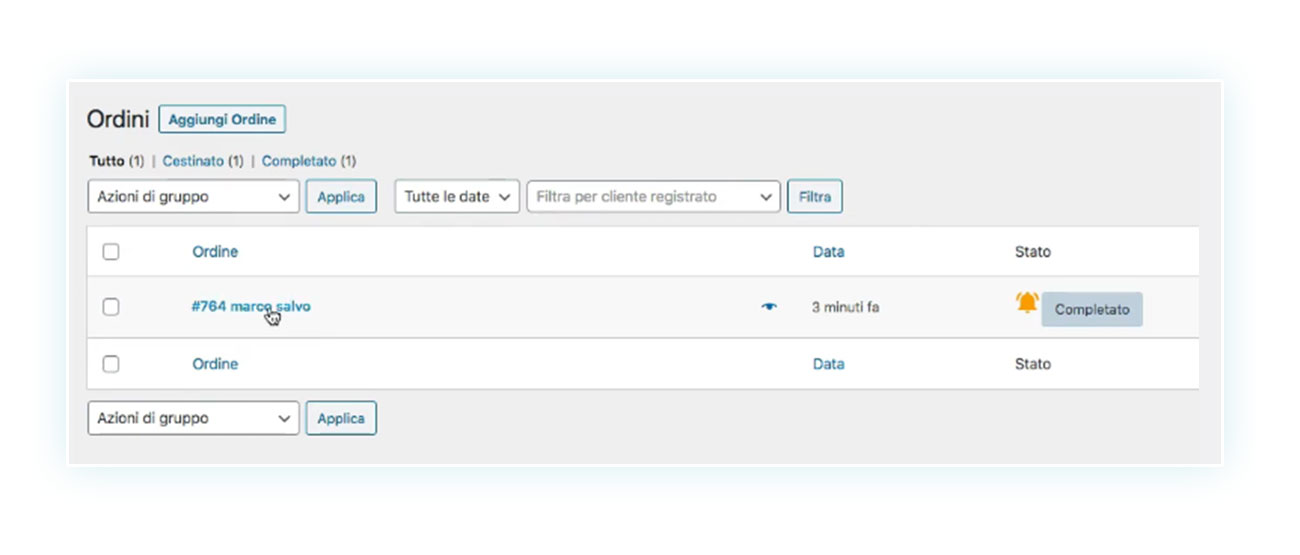This screenshot has width=1300, height=555.
Task: Open order #764 marco salvo
Action: [251, 307]
